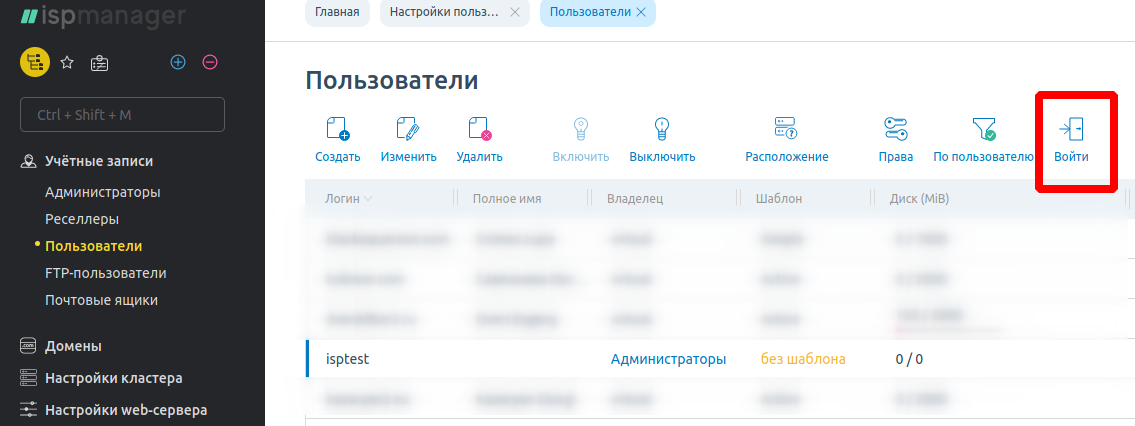
Task: Collapse all menu with red minus icon
Action: pyautogui.click(x=210, y=62)
